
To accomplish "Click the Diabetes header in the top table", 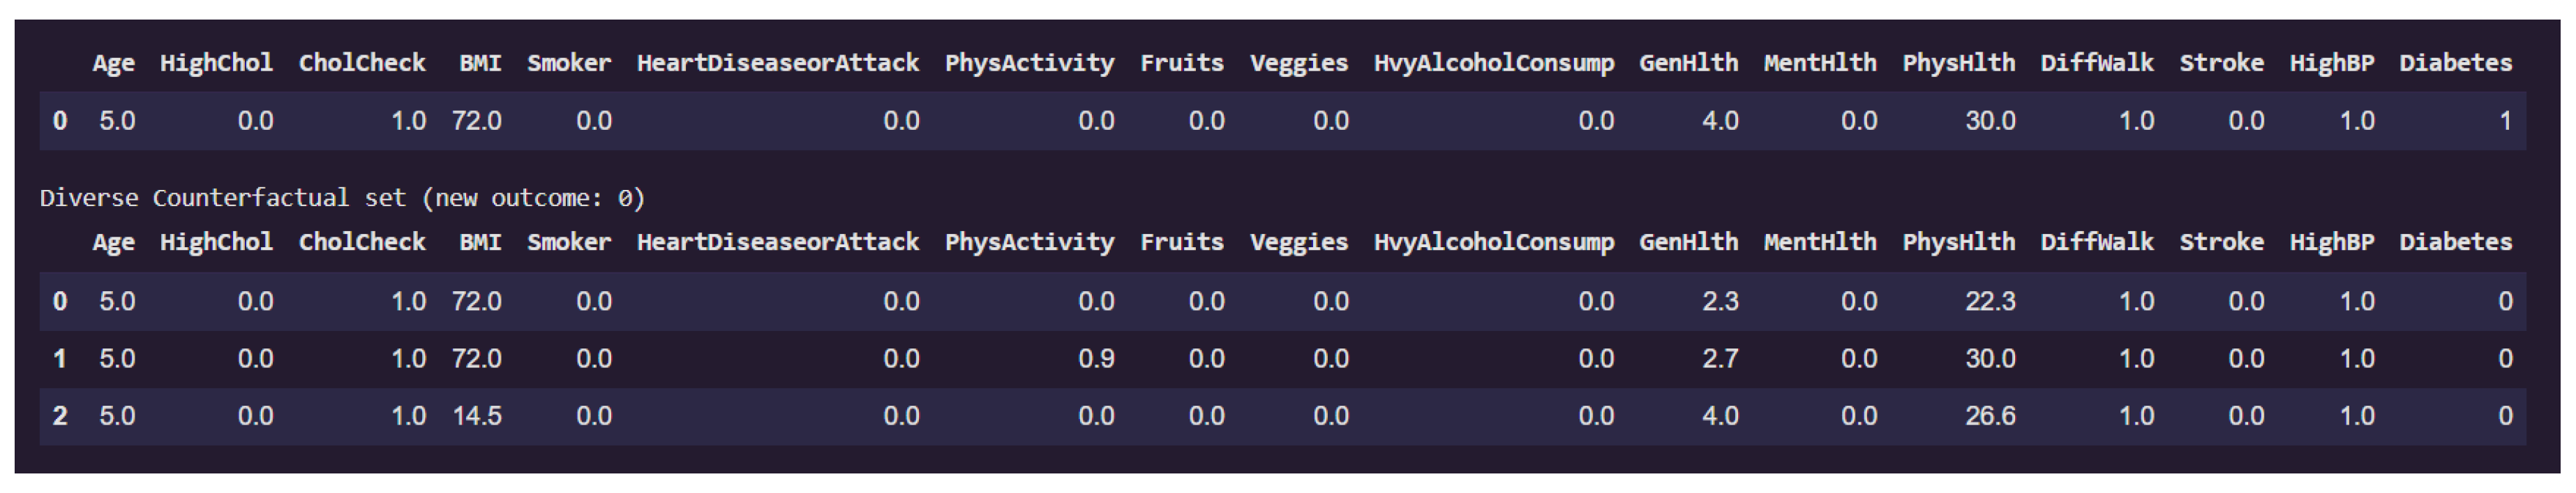I will tap(2455, 63).
